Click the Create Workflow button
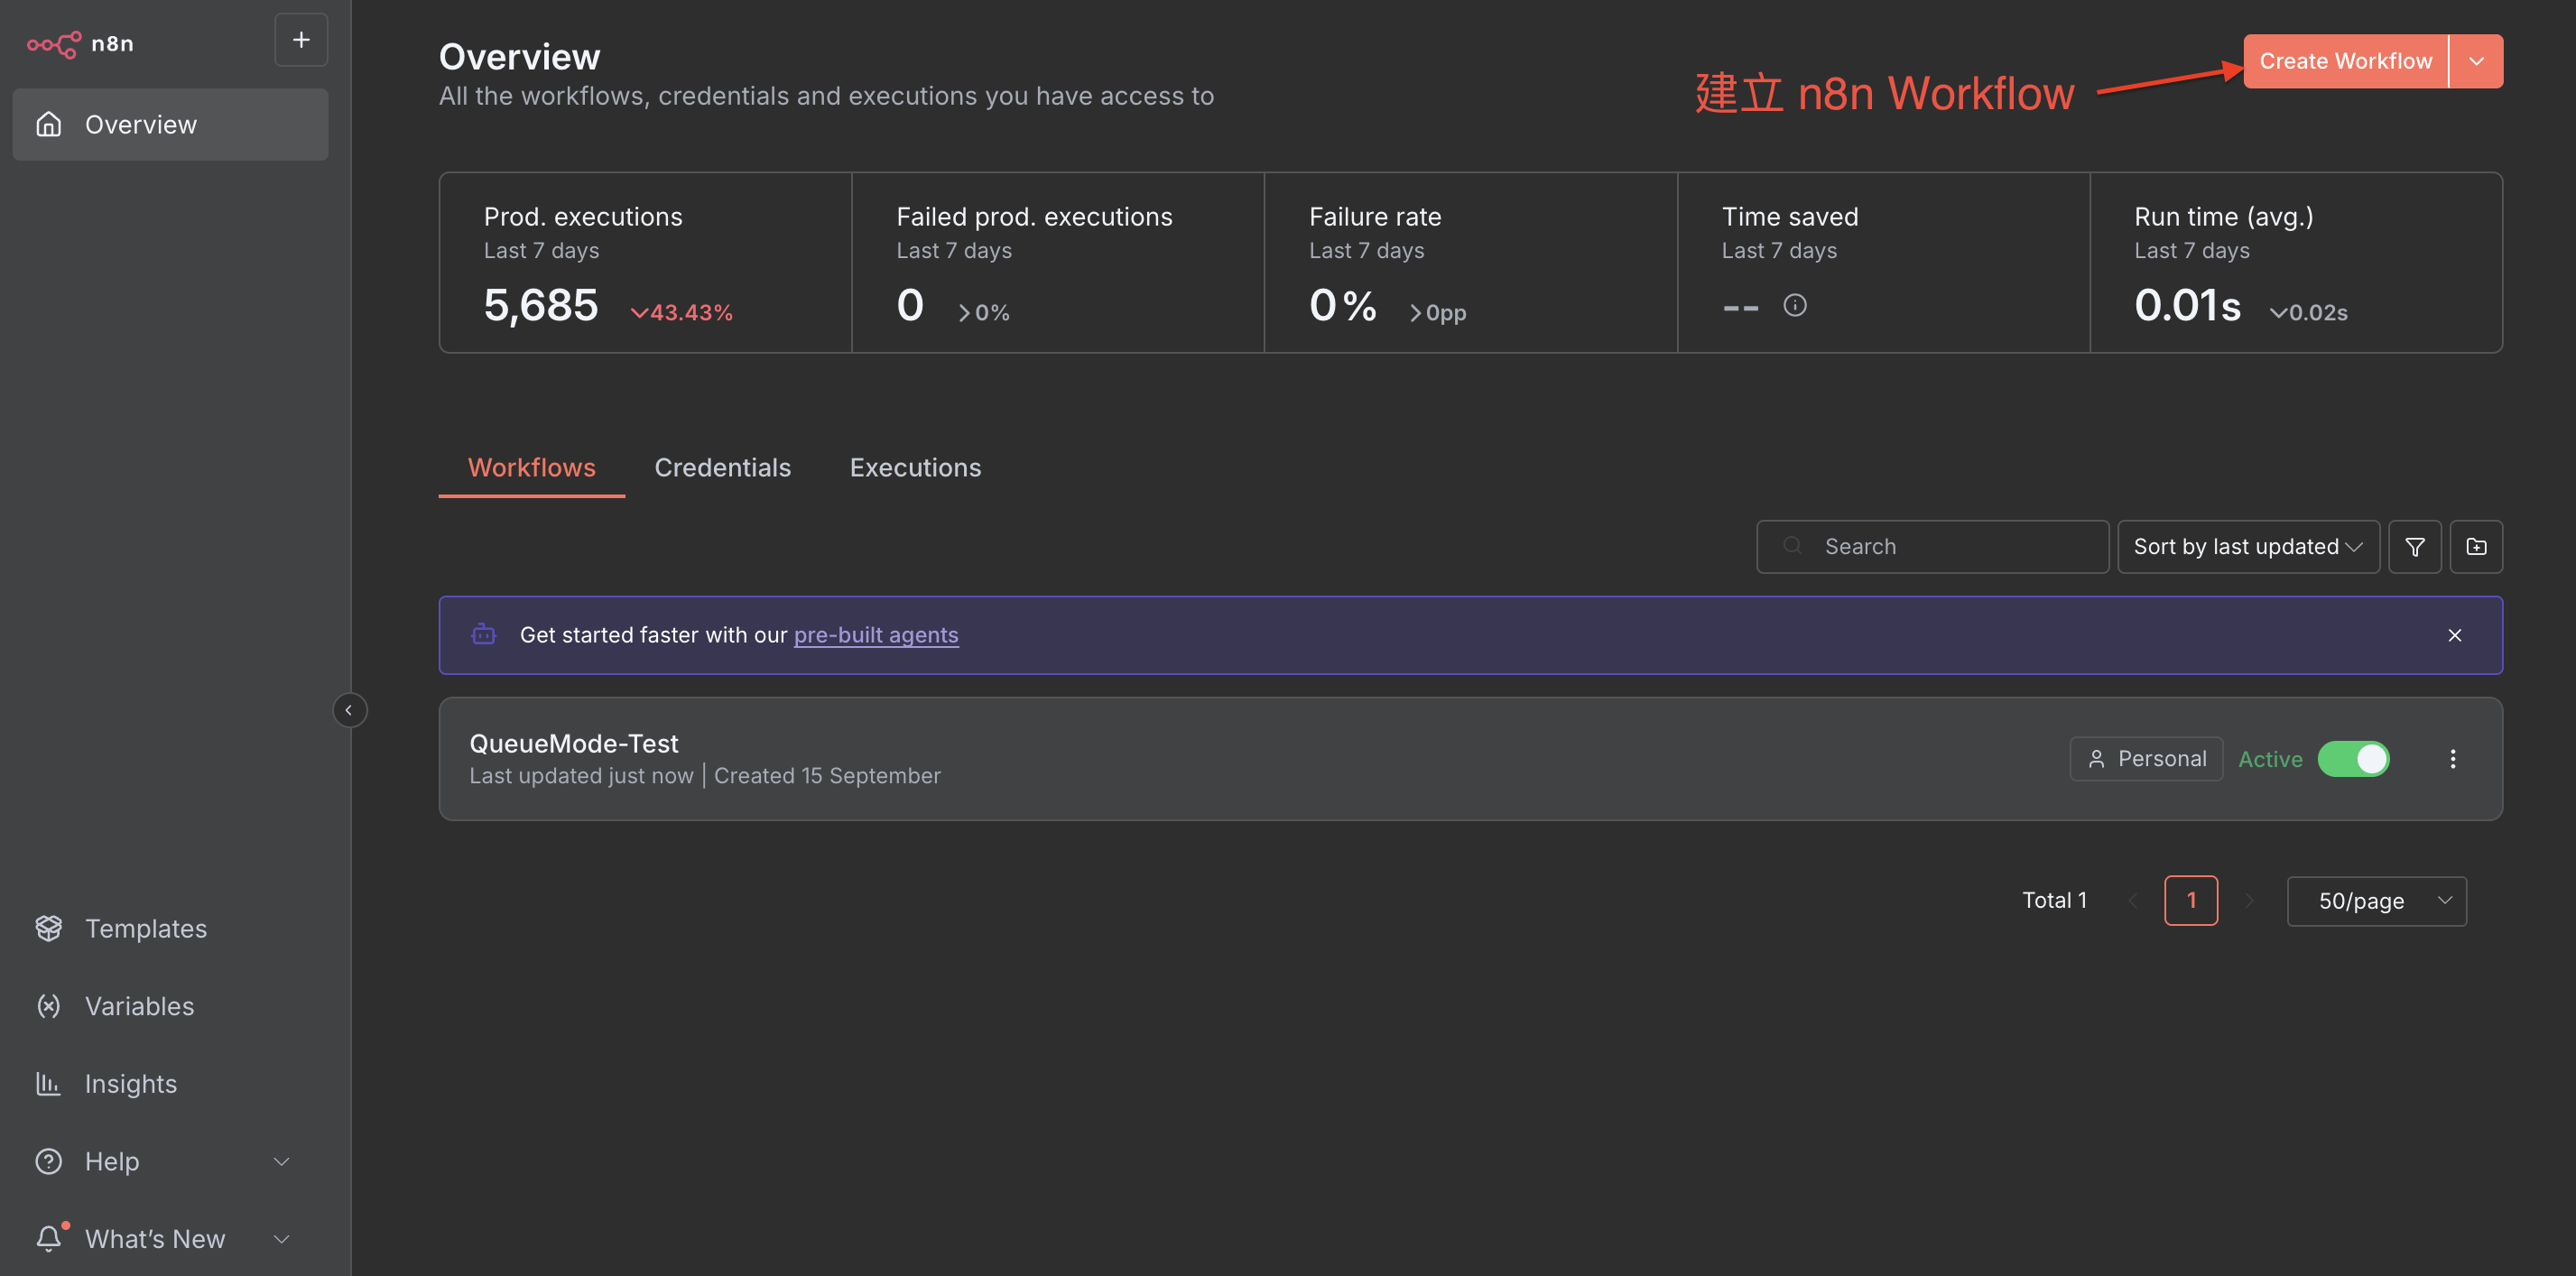 tap(2345, 61)
